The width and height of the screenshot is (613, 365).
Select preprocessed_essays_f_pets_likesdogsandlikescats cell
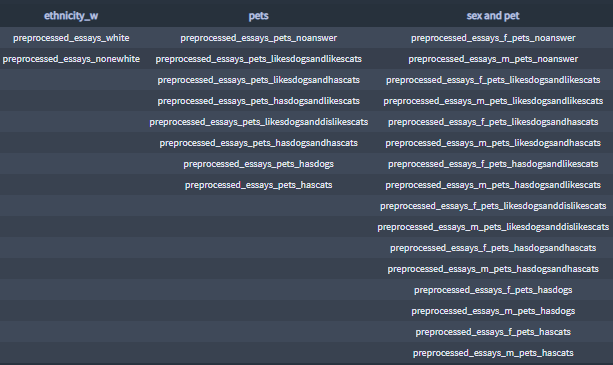pyautogui.click(x=493, y=80)
